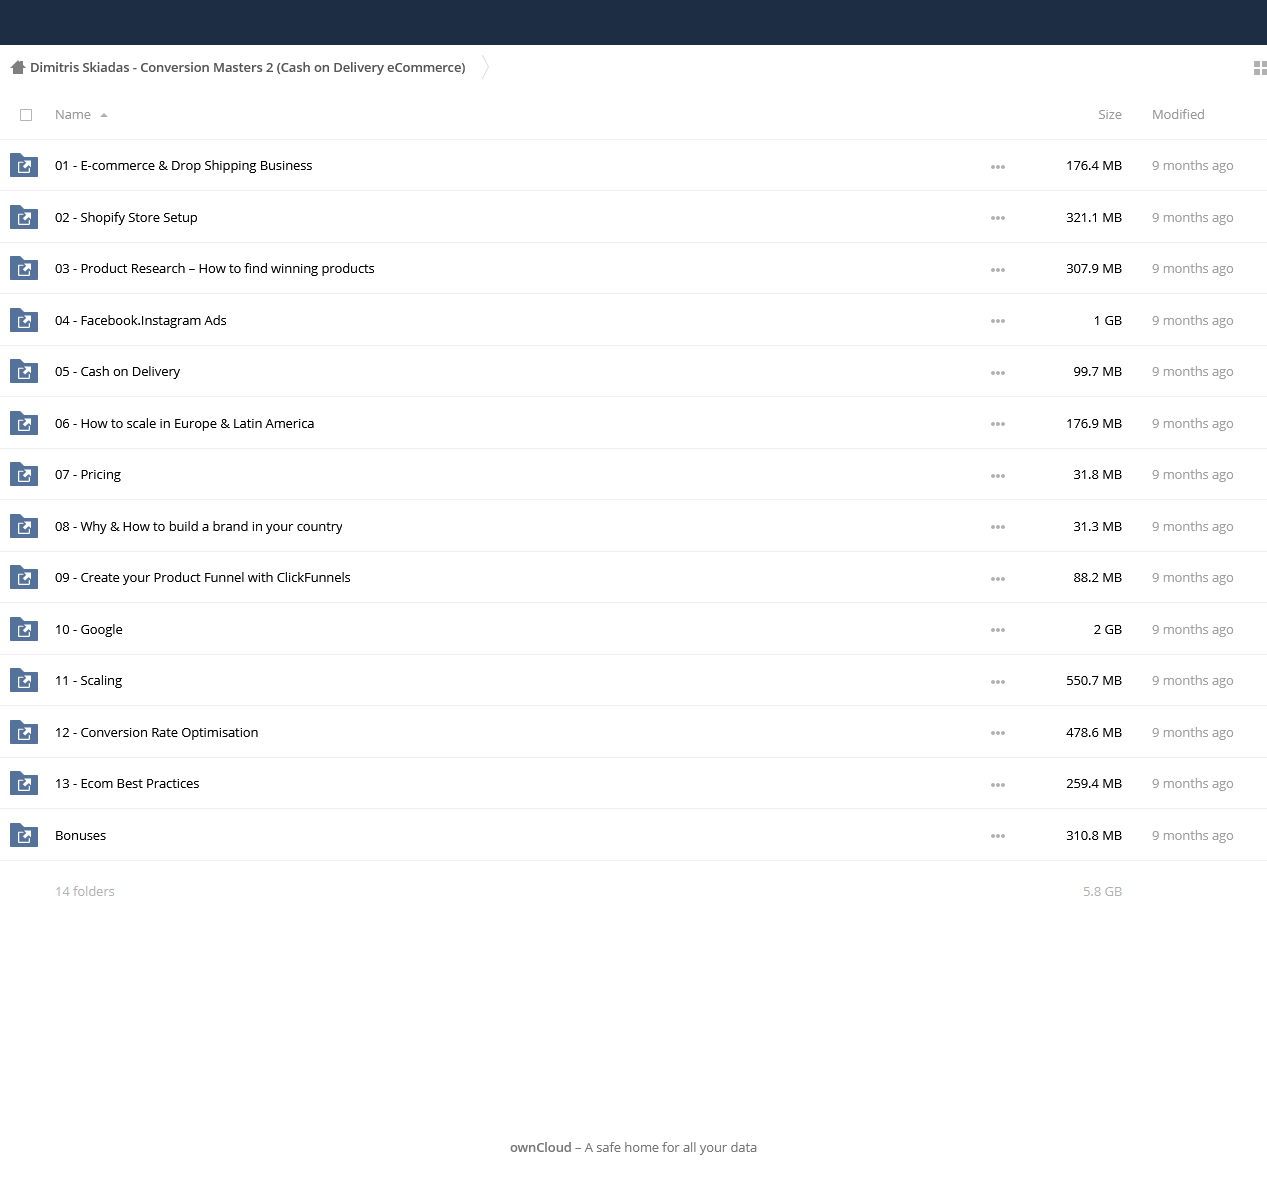Click folder icon for 11 Scaling

[24, 680]
